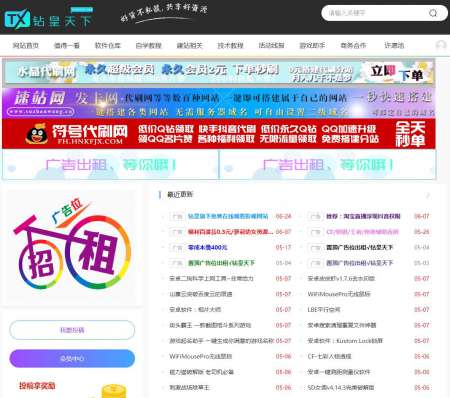Click the 05-24 date on first row
Viewport: 450px width, 398px height.
coord(283,216)
